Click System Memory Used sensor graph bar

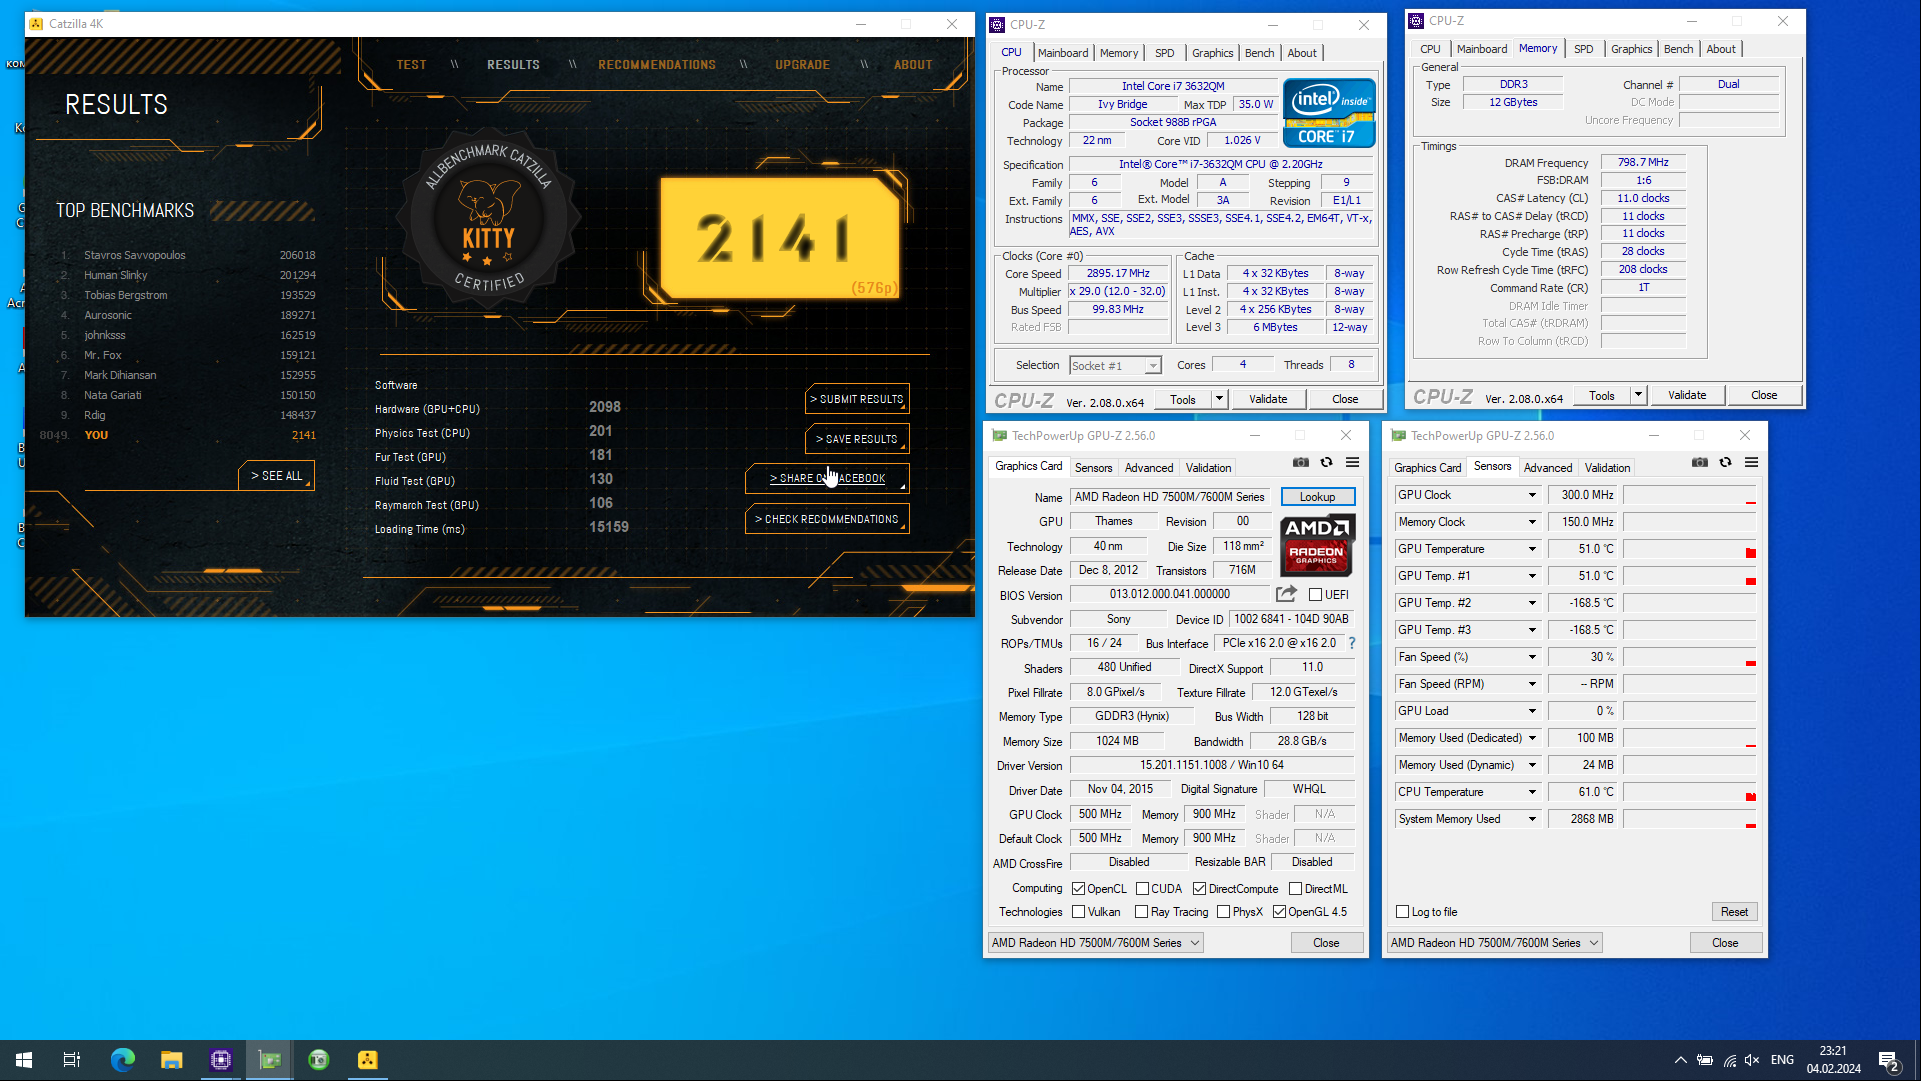[1689, 819]
